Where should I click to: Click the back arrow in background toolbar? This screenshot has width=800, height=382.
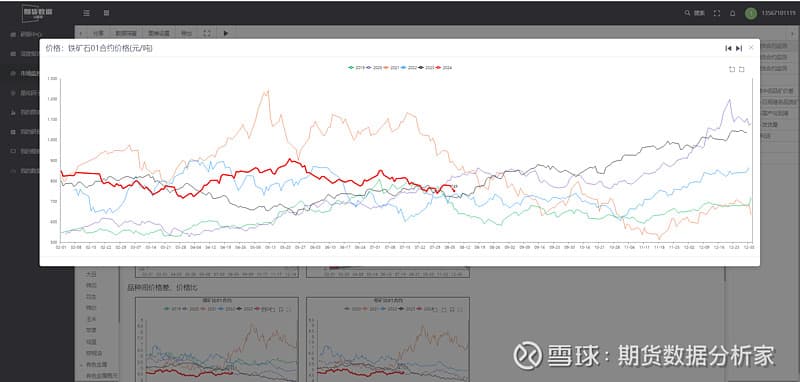click(81, 33)
